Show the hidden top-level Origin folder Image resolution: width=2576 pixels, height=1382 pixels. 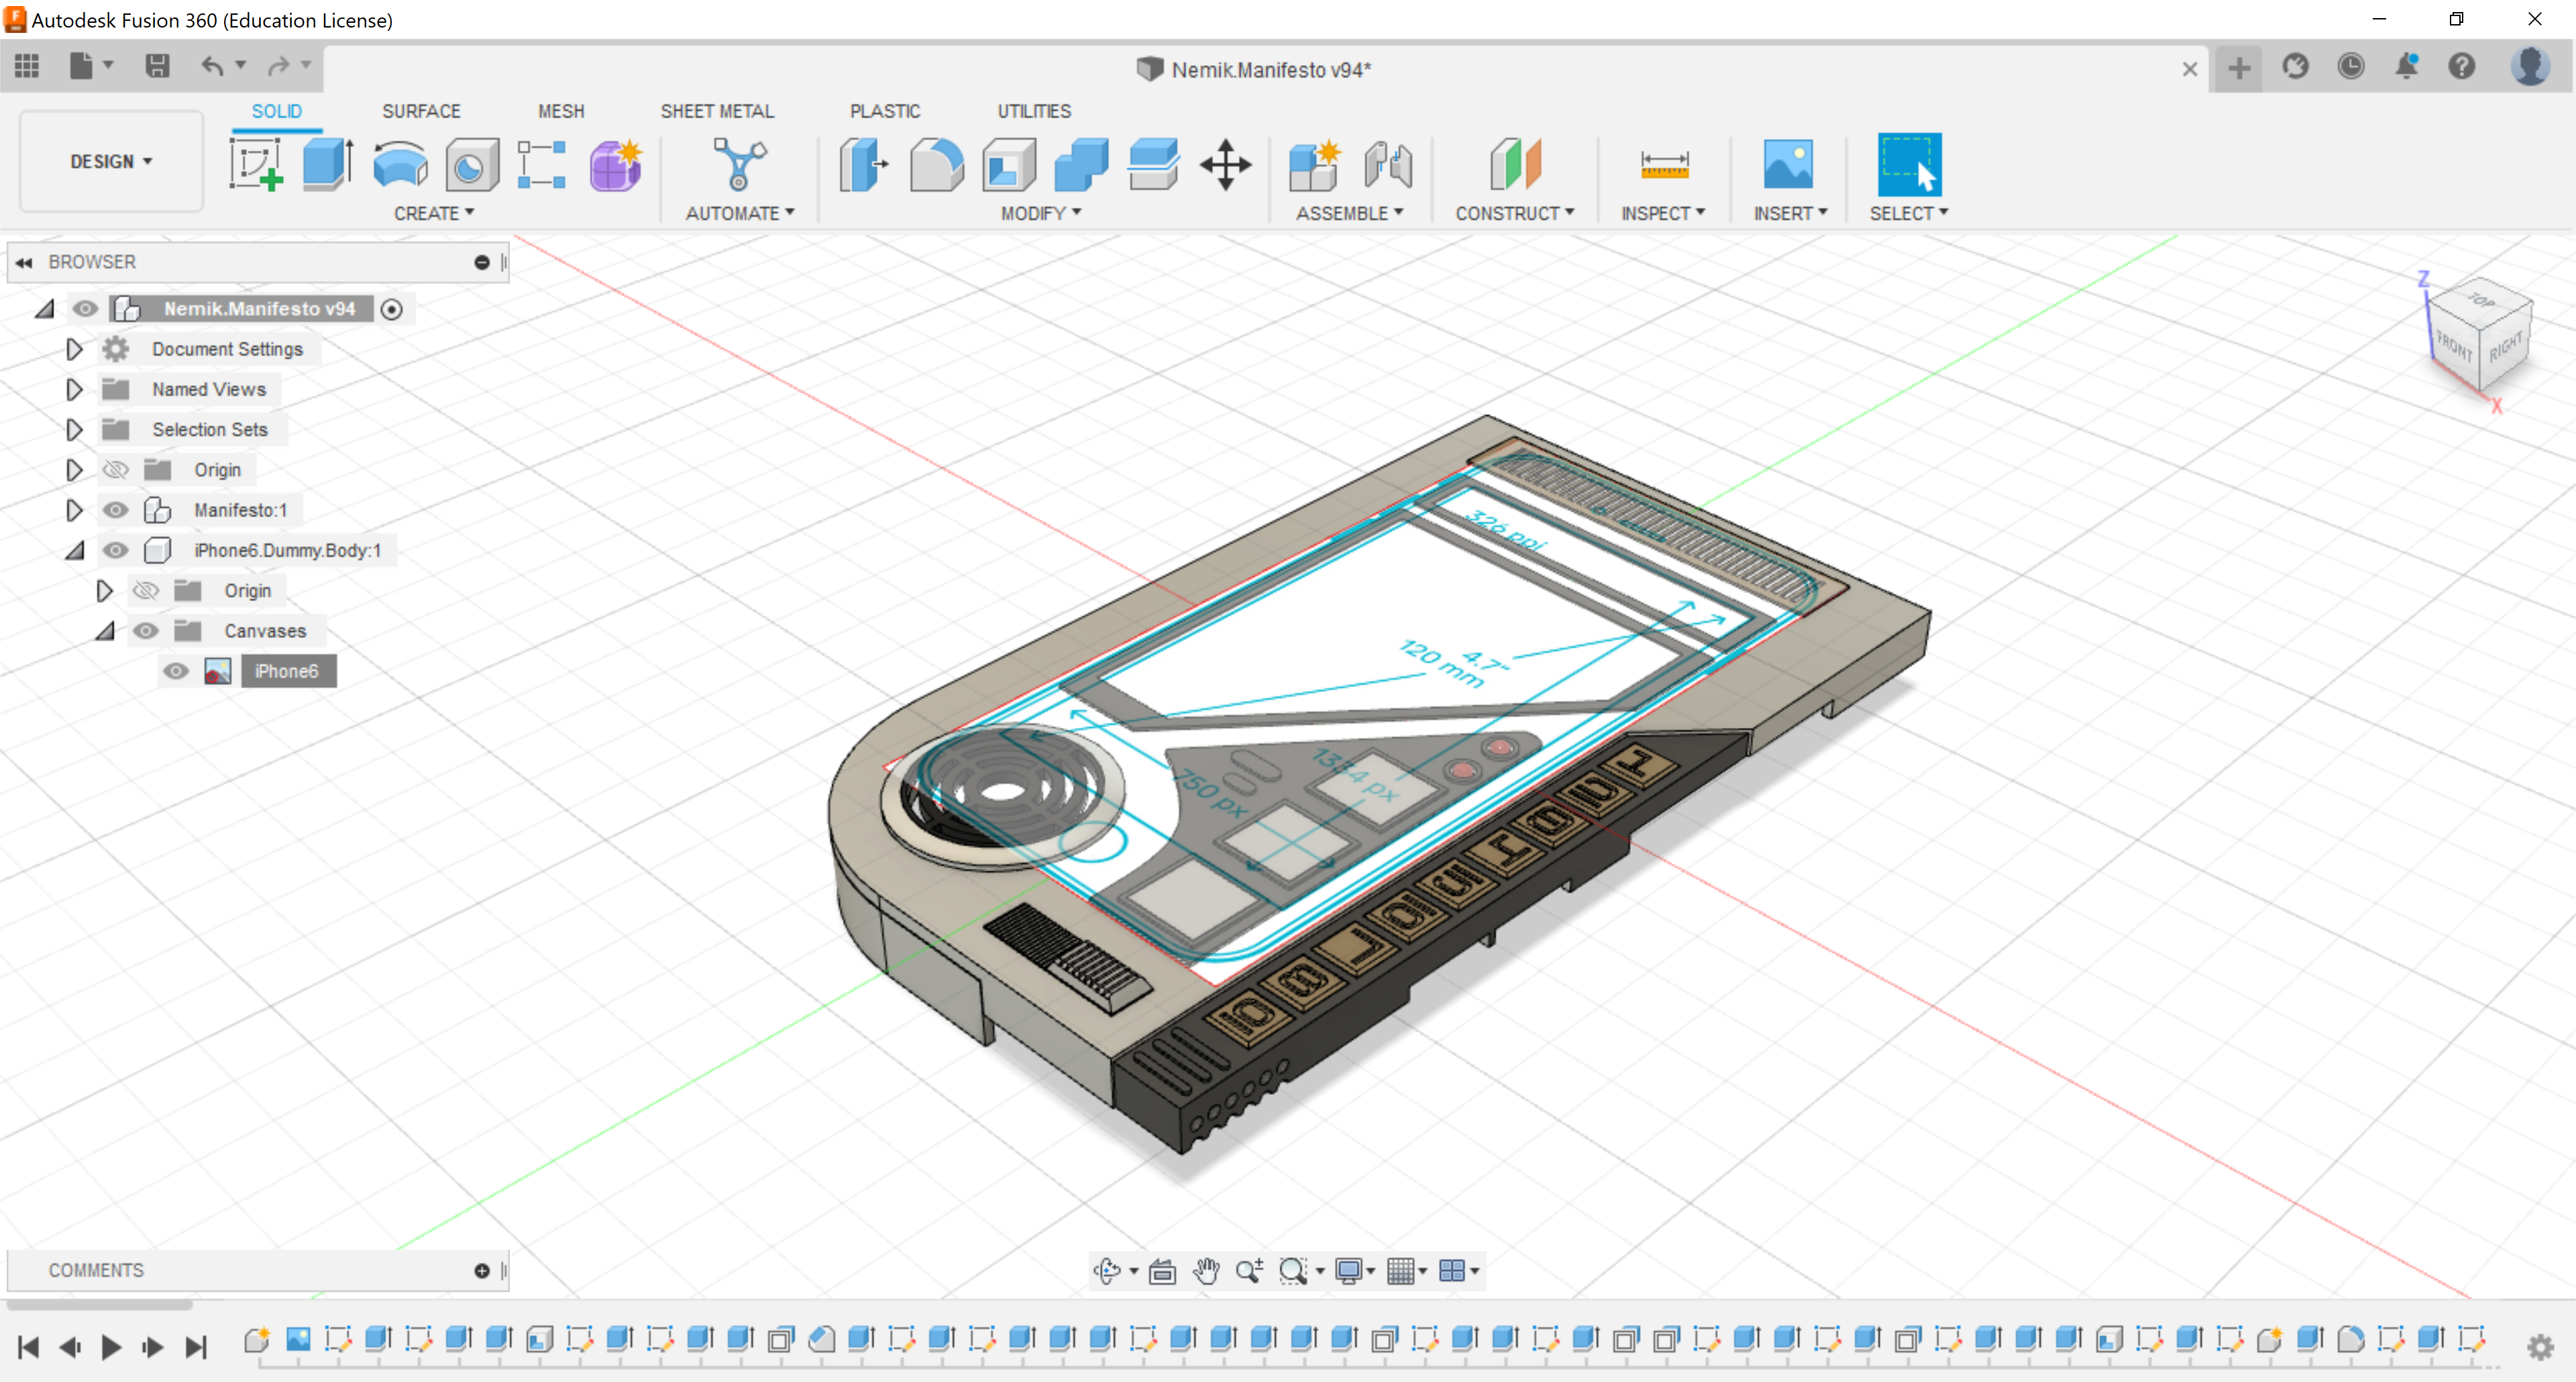pos(116,470)
